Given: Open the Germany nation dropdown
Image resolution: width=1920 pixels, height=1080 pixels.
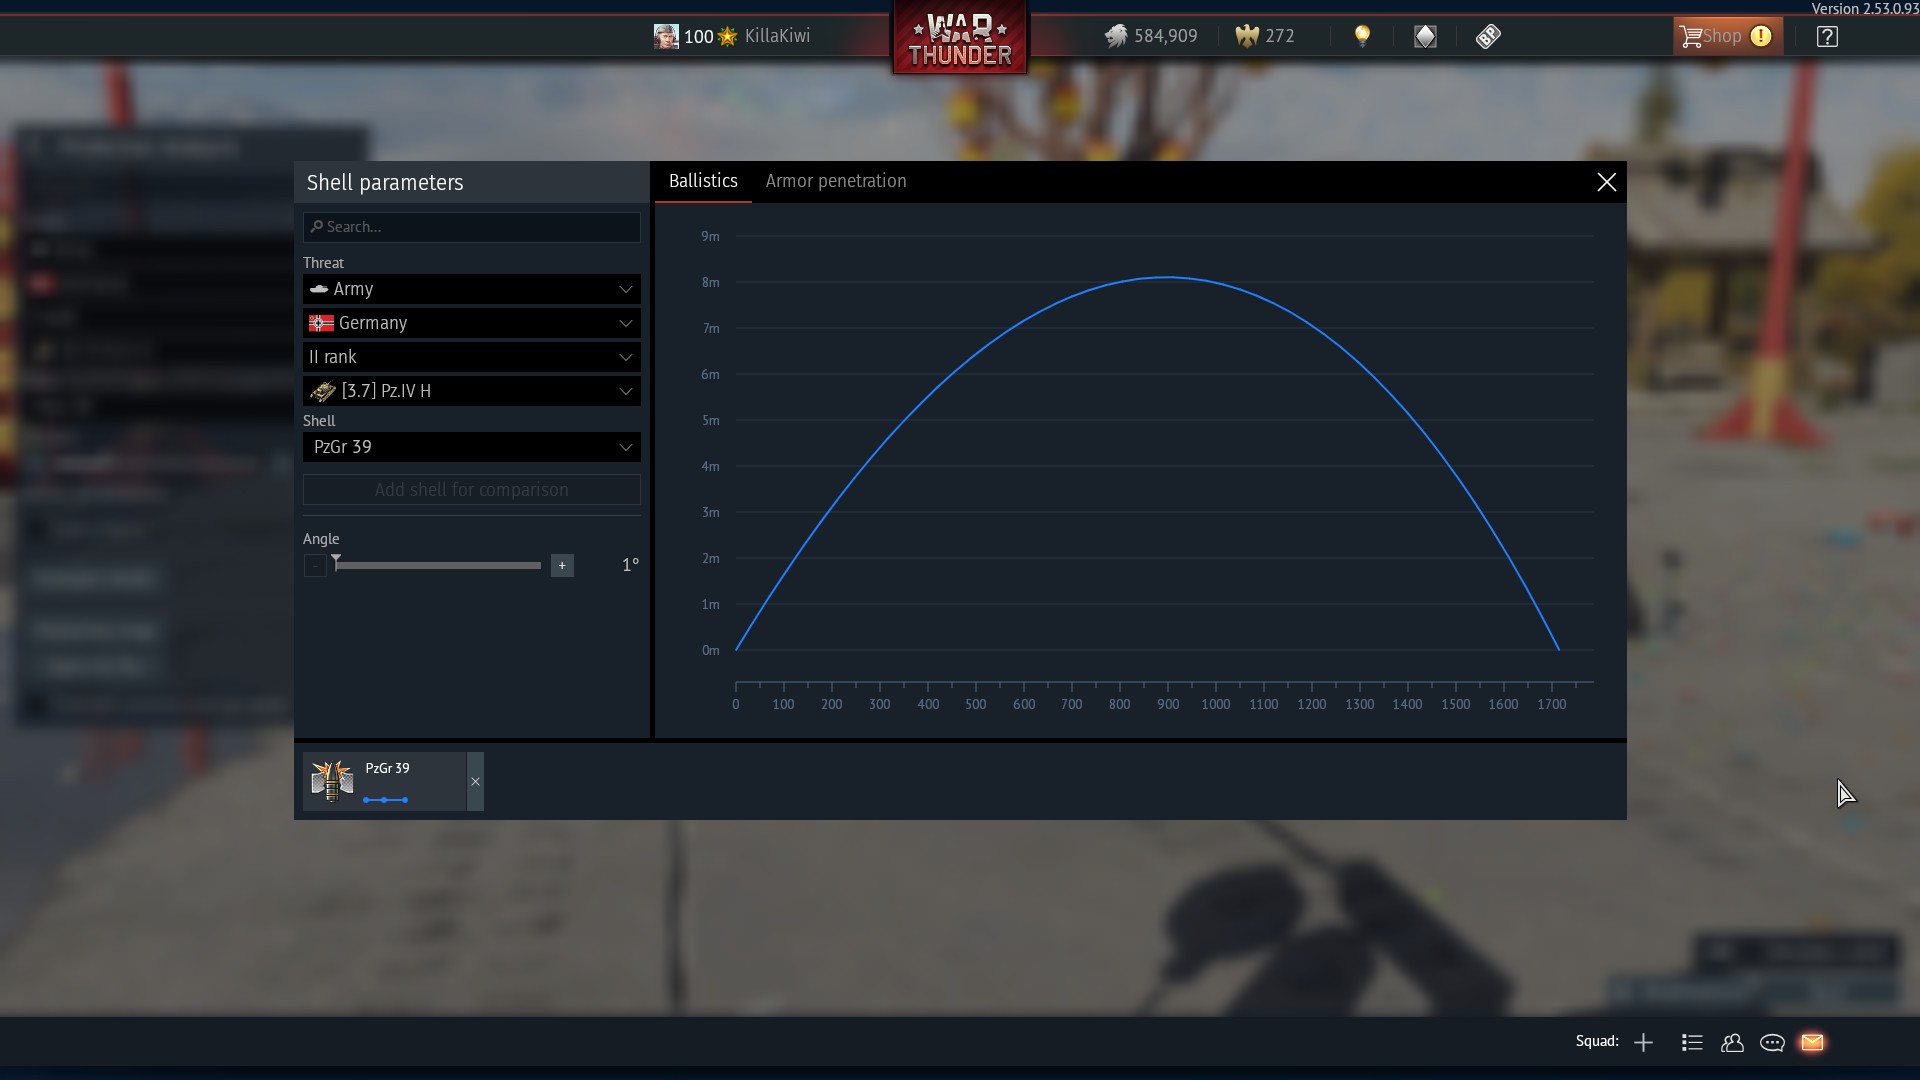Looking at the screenshot, I should (471, 323).
